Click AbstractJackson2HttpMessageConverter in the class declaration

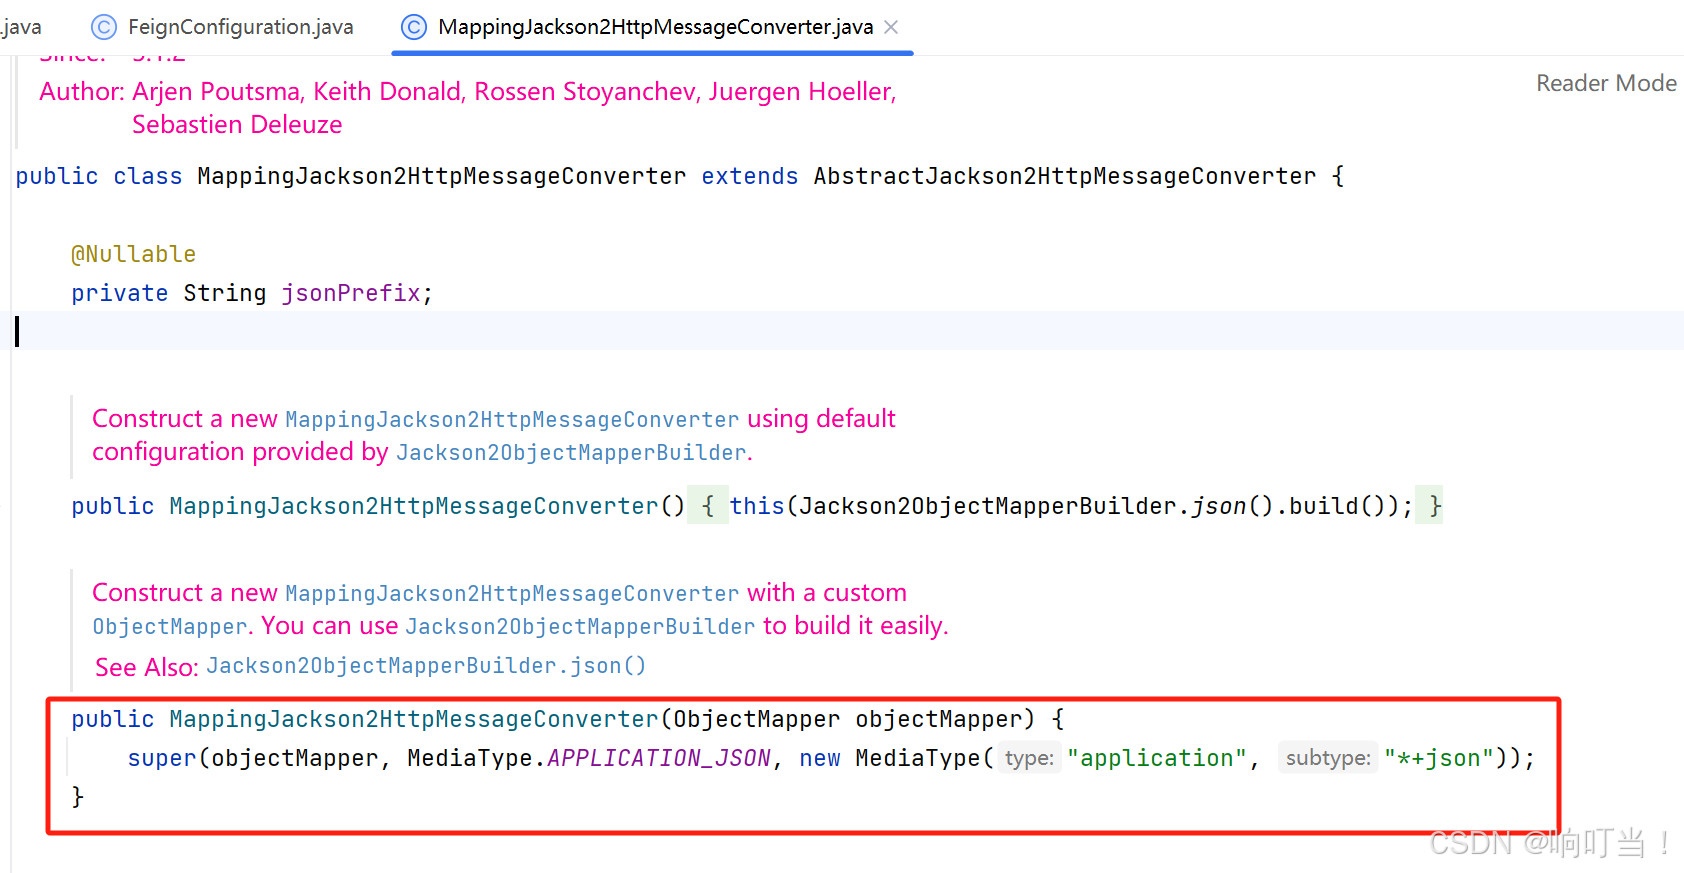(x=1065, y=176)
